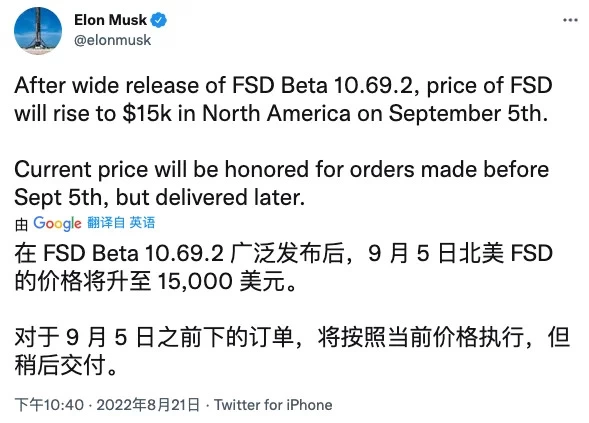Click the 翻译自 英语 translation link
This screenshot has height=423, width=589.
(121, 223)
